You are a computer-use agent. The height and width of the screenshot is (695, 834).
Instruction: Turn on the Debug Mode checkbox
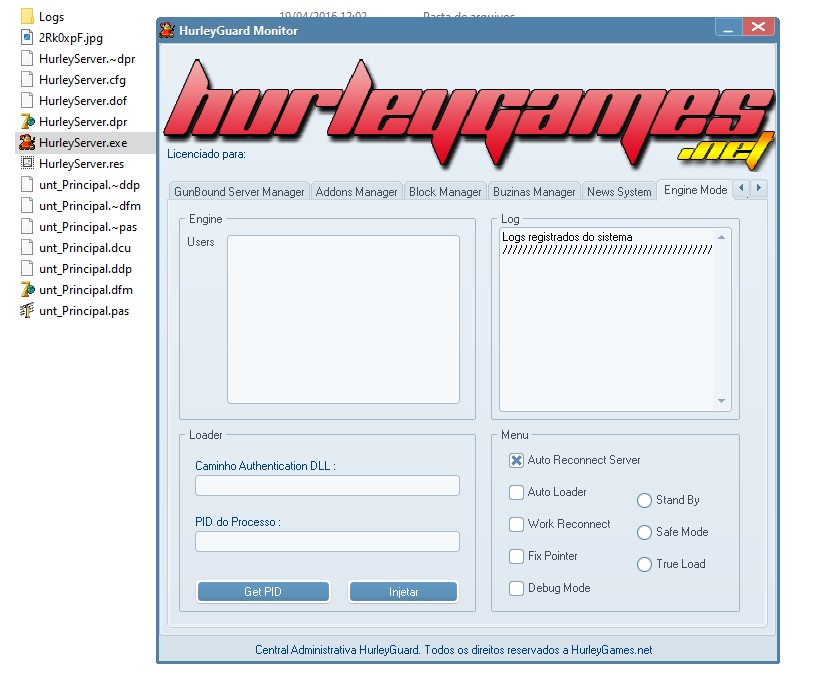point(516,588)
